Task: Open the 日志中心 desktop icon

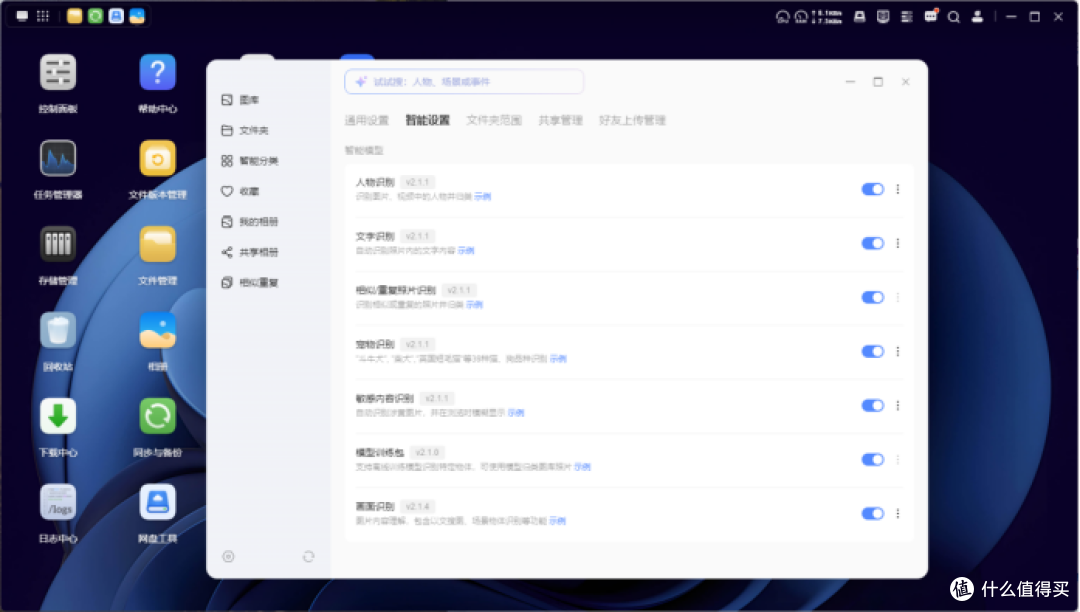Action: pos(58,503)
